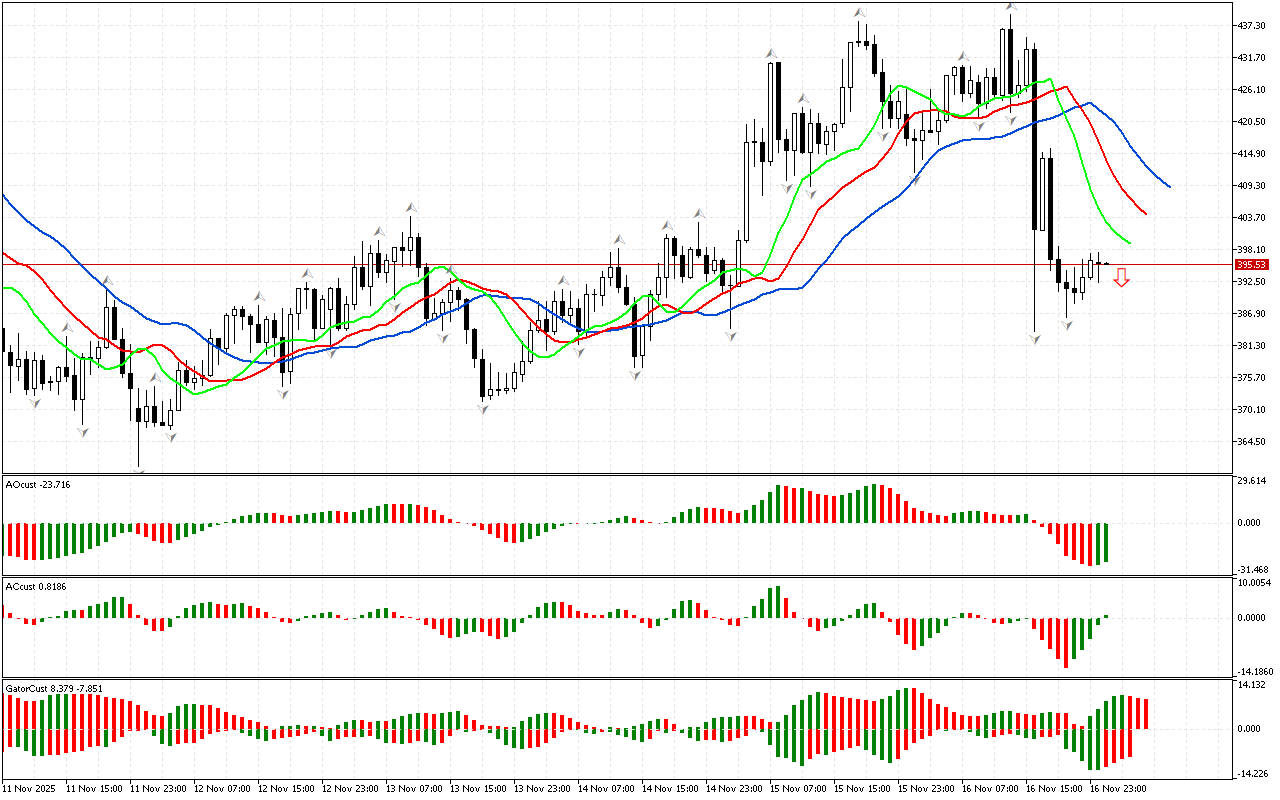This screenshot has height=800, width=1280.
Task: Select the blue Alligator line's right end
Action: coord(1169,186)
